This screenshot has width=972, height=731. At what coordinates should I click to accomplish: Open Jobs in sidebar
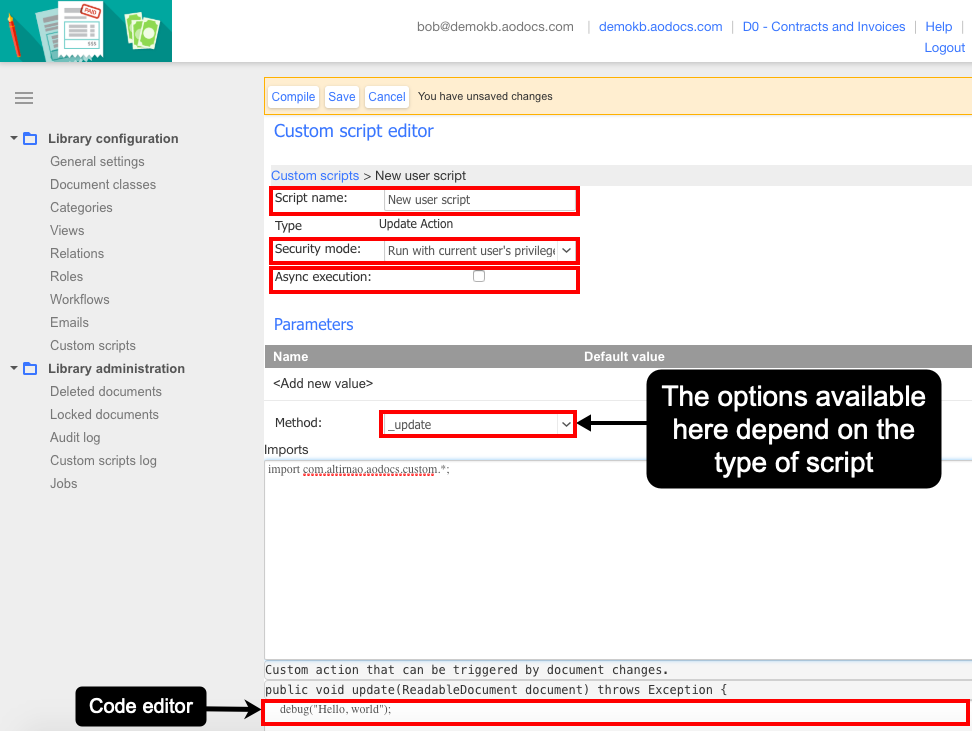click(64, 483)
